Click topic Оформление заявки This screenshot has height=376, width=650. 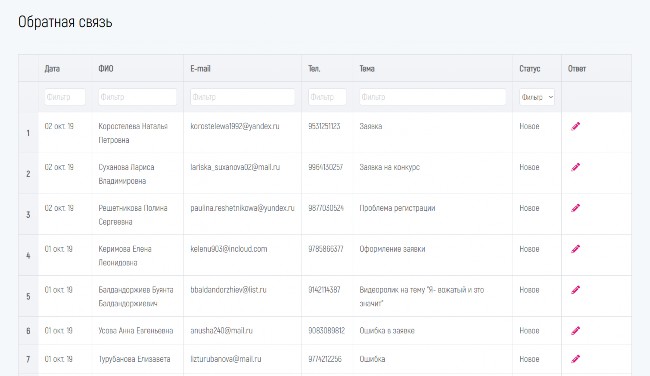click(x=392, y=249)
